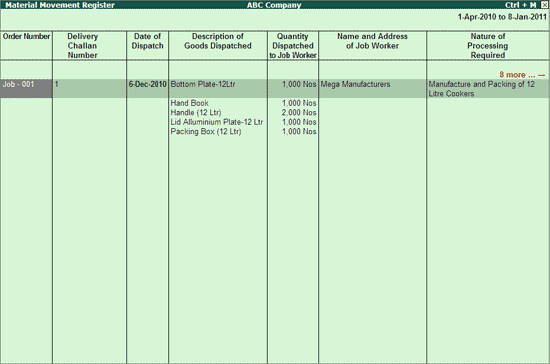Click the Manufacture and Packing of 12 Litre Cookers text
Screen dimensions: 550x364
tap(481, 89)
